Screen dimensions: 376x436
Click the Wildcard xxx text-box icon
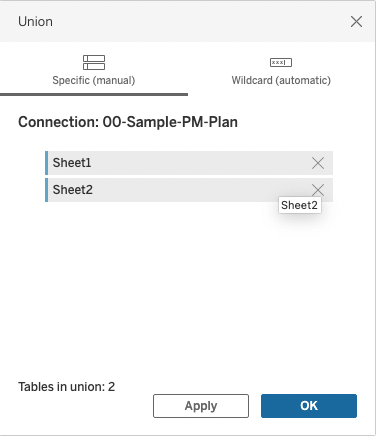point(281,62)
